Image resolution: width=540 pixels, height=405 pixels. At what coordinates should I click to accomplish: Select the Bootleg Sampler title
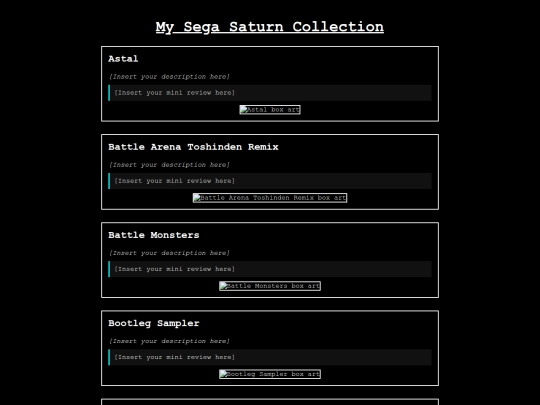pos(154,323)
